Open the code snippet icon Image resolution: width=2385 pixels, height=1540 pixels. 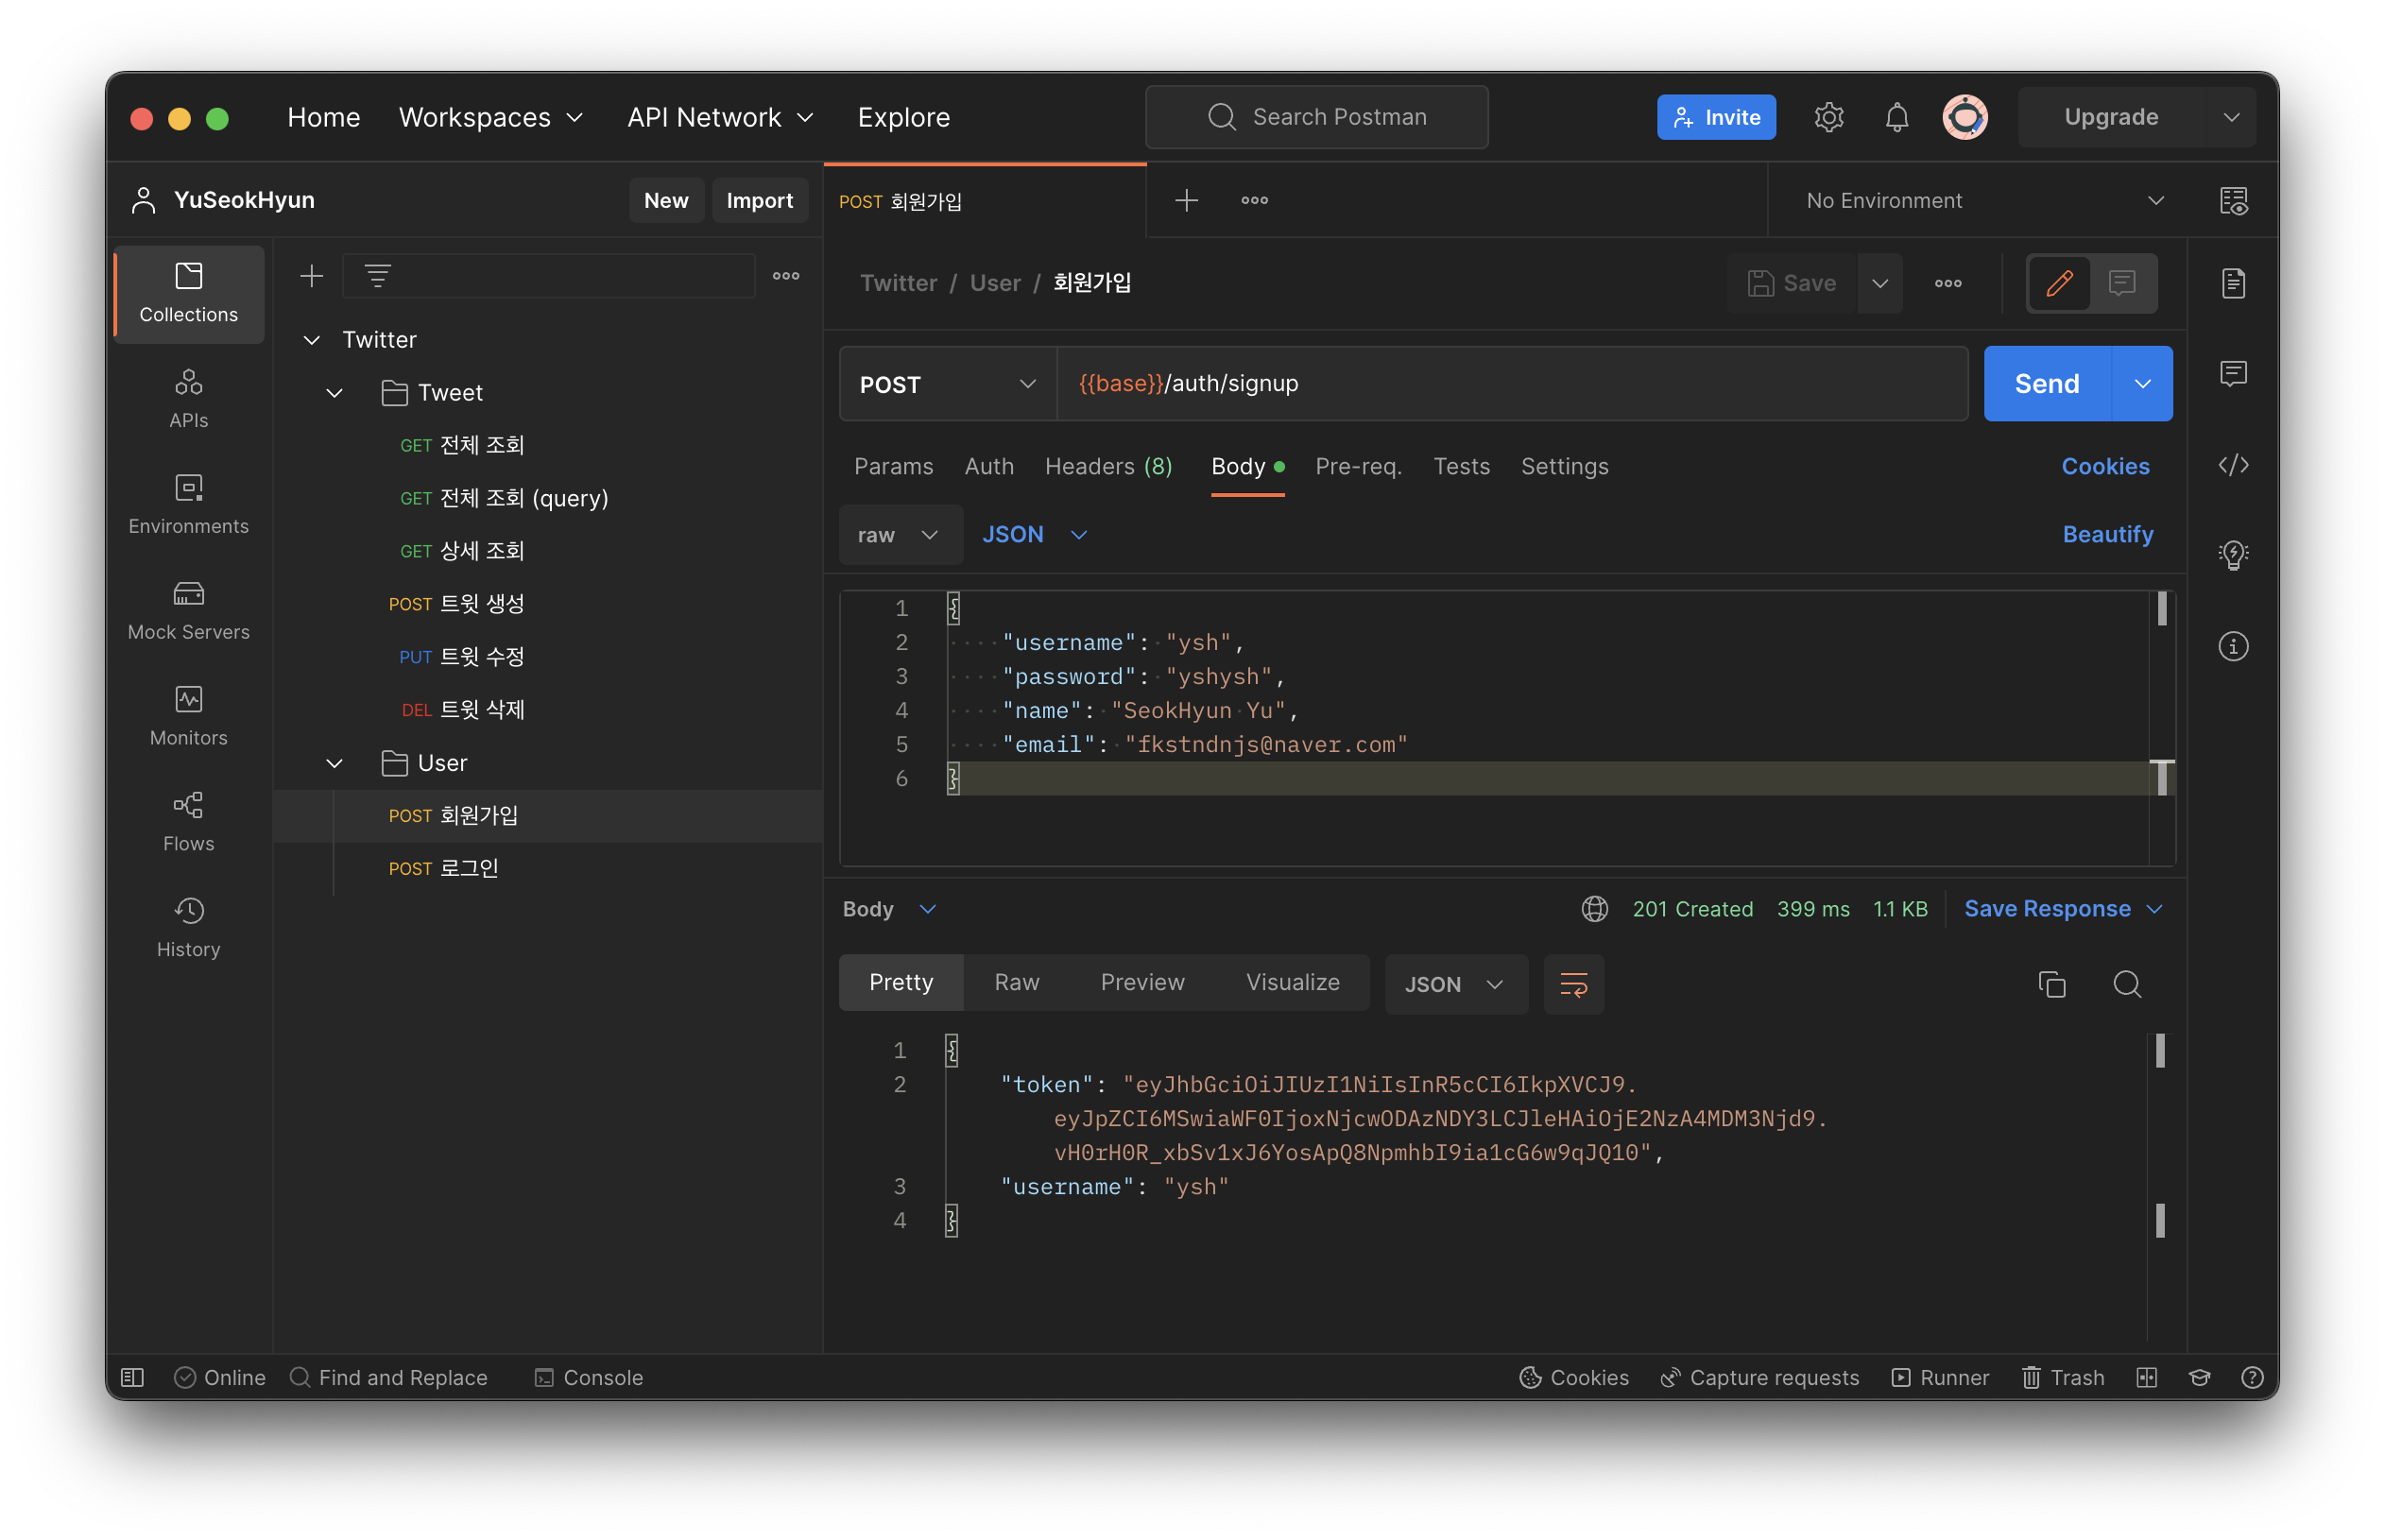2233,465
